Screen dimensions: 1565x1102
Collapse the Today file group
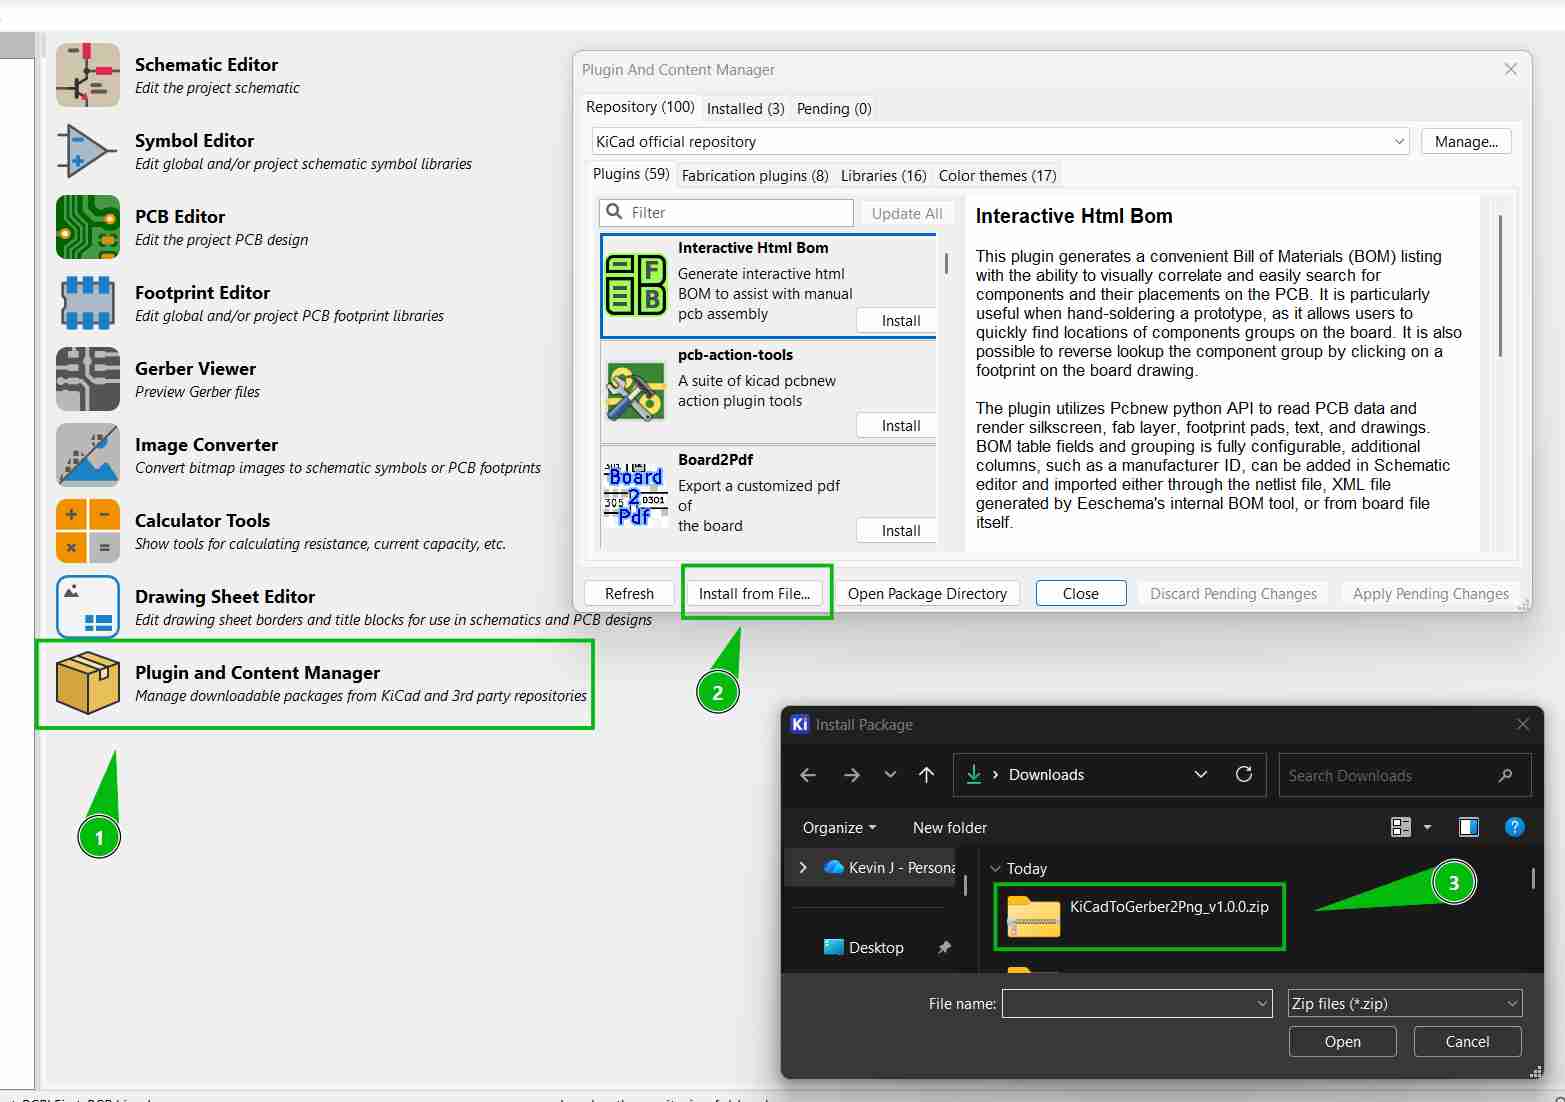coord(994,869)
